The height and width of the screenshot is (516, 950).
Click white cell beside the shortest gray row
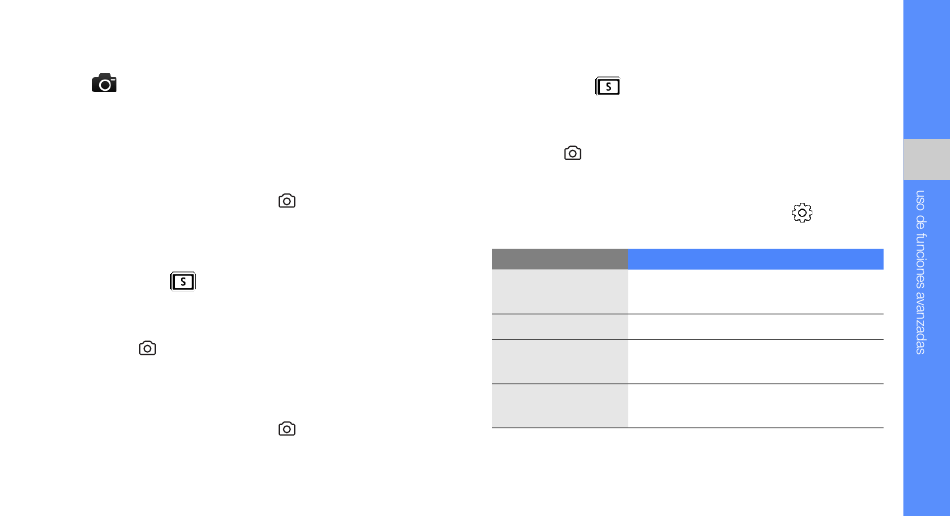pos(756,326)
